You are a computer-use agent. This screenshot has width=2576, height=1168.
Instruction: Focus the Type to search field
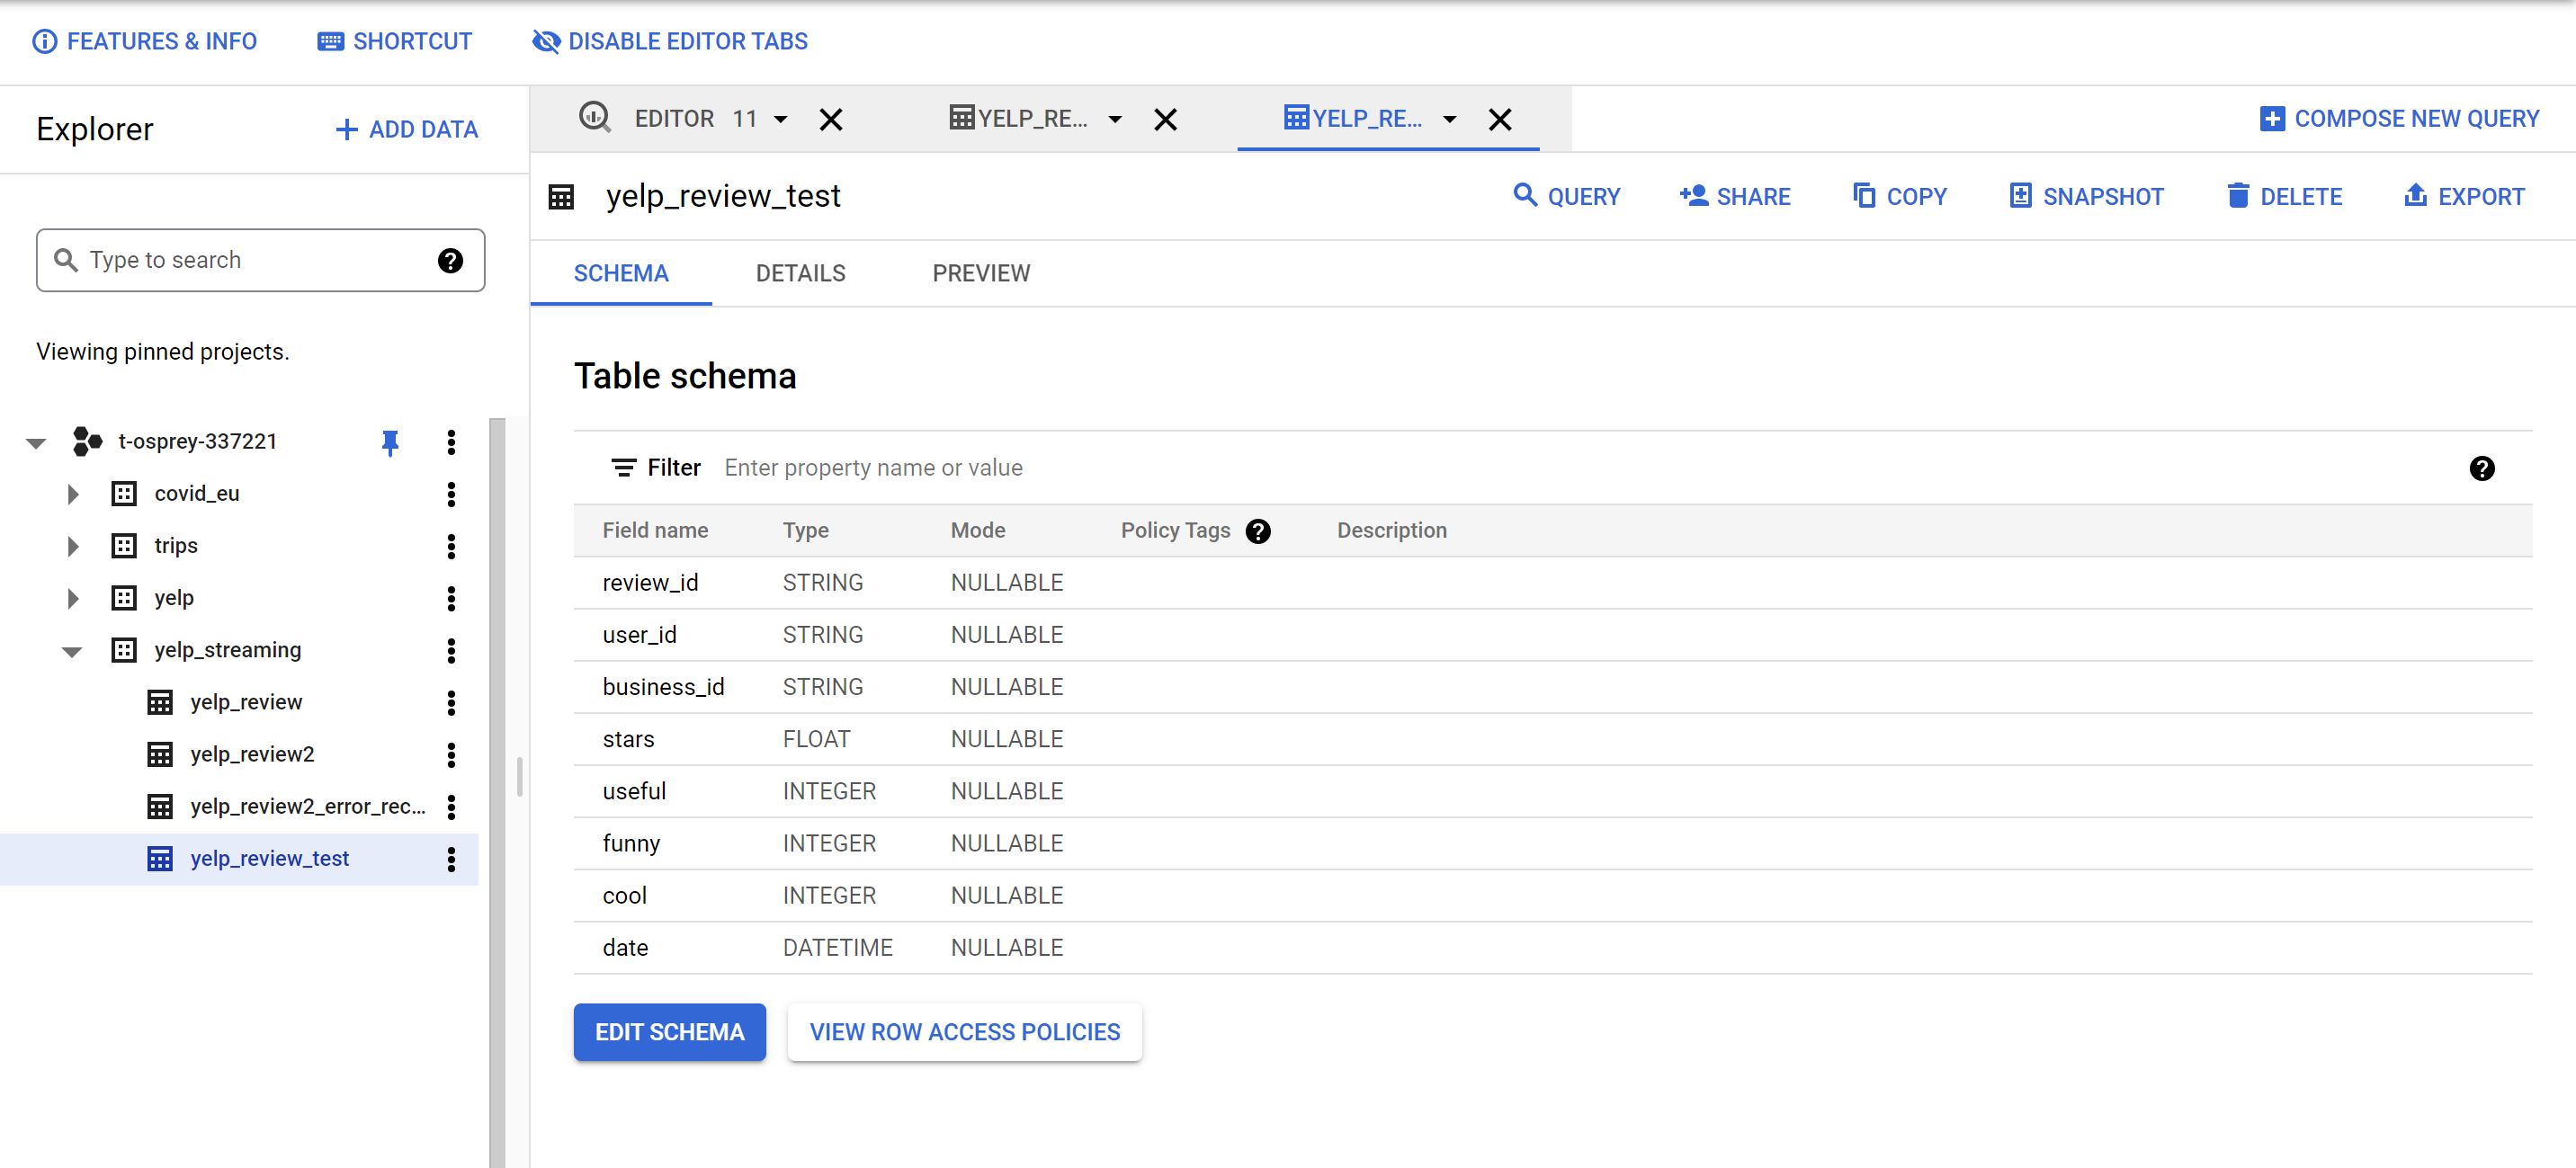pyautogui.click(x=260, y=260)
